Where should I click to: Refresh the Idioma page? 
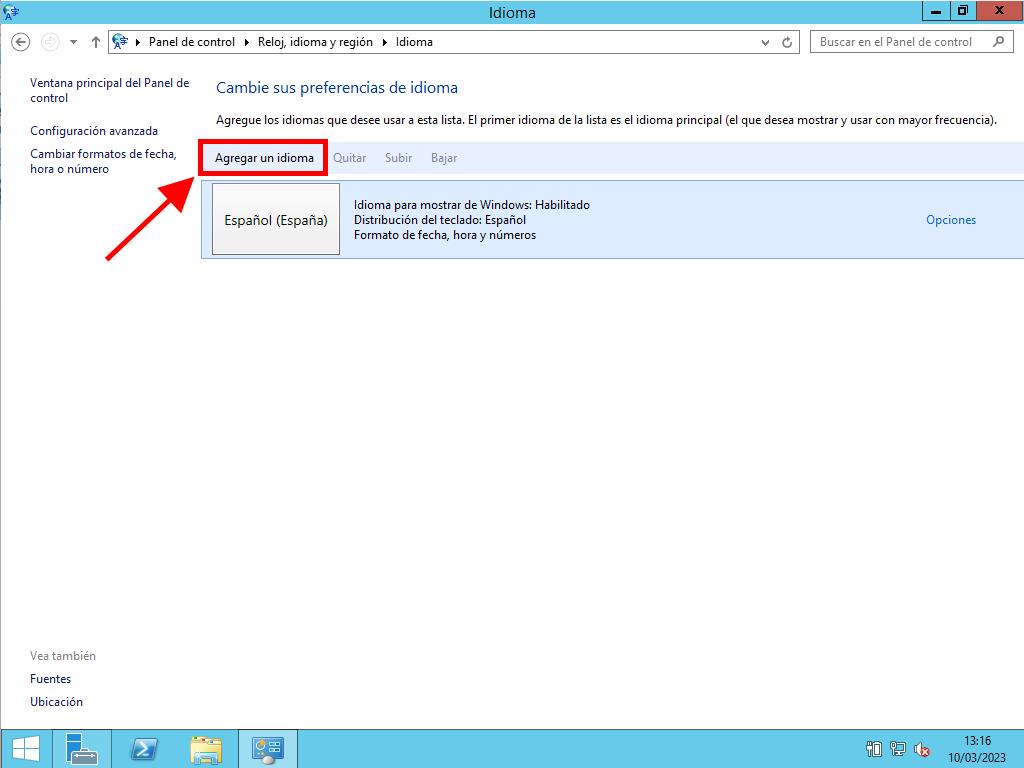(x=787, y=42)
